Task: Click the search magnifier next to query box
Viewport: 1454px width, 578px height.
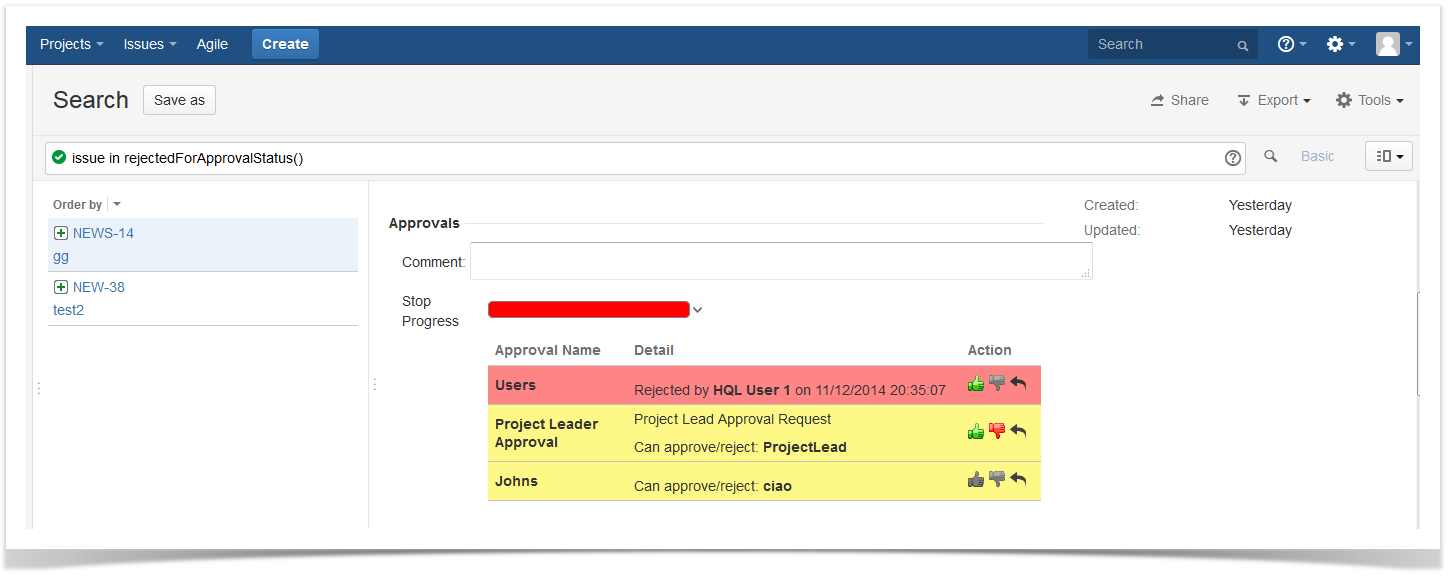Action: pyautogui.click(x=1271, y=156)
